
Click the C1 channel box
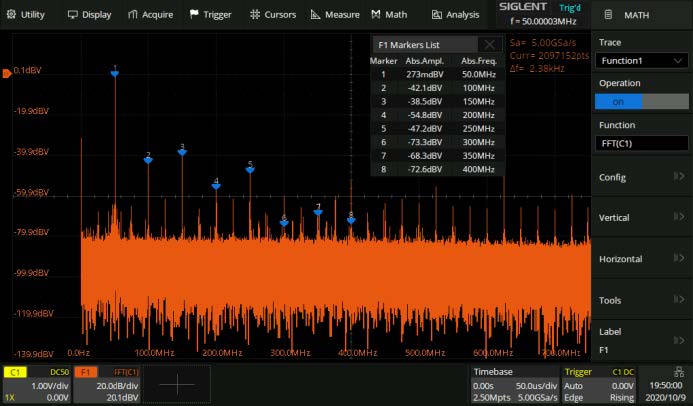click(x=37, y=384)
